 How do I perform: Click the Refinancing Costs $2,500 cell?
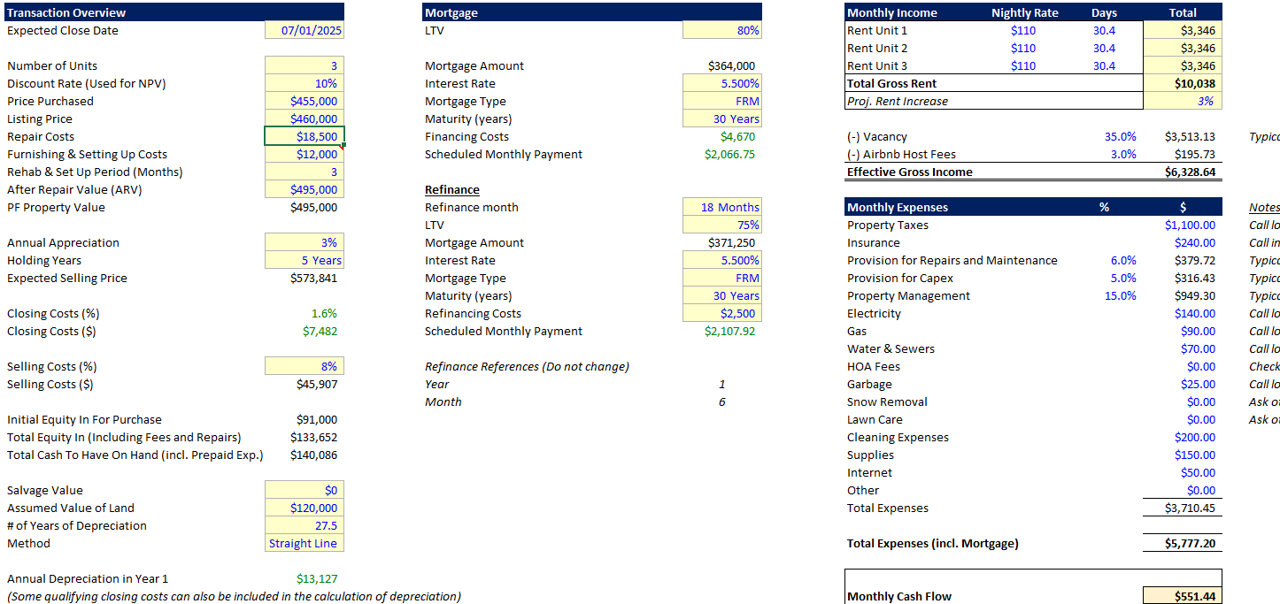(722, 314)
